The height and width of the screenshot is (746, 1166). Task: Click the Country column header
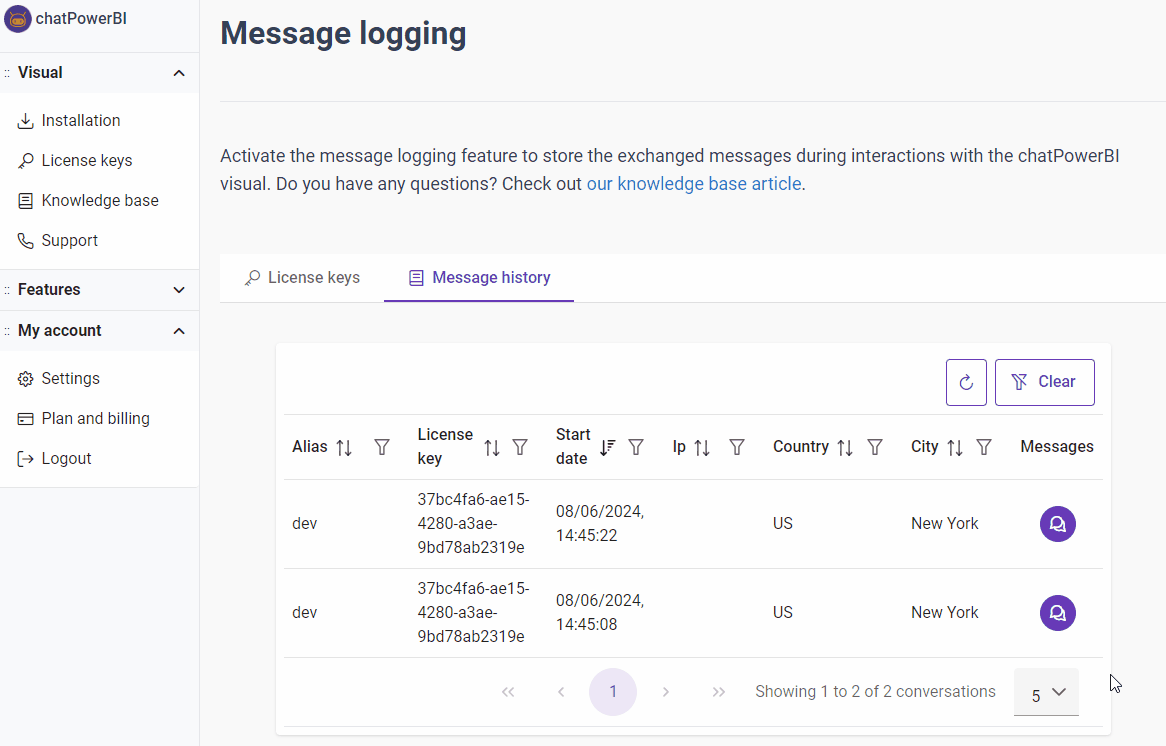click(x=801, y=446)
